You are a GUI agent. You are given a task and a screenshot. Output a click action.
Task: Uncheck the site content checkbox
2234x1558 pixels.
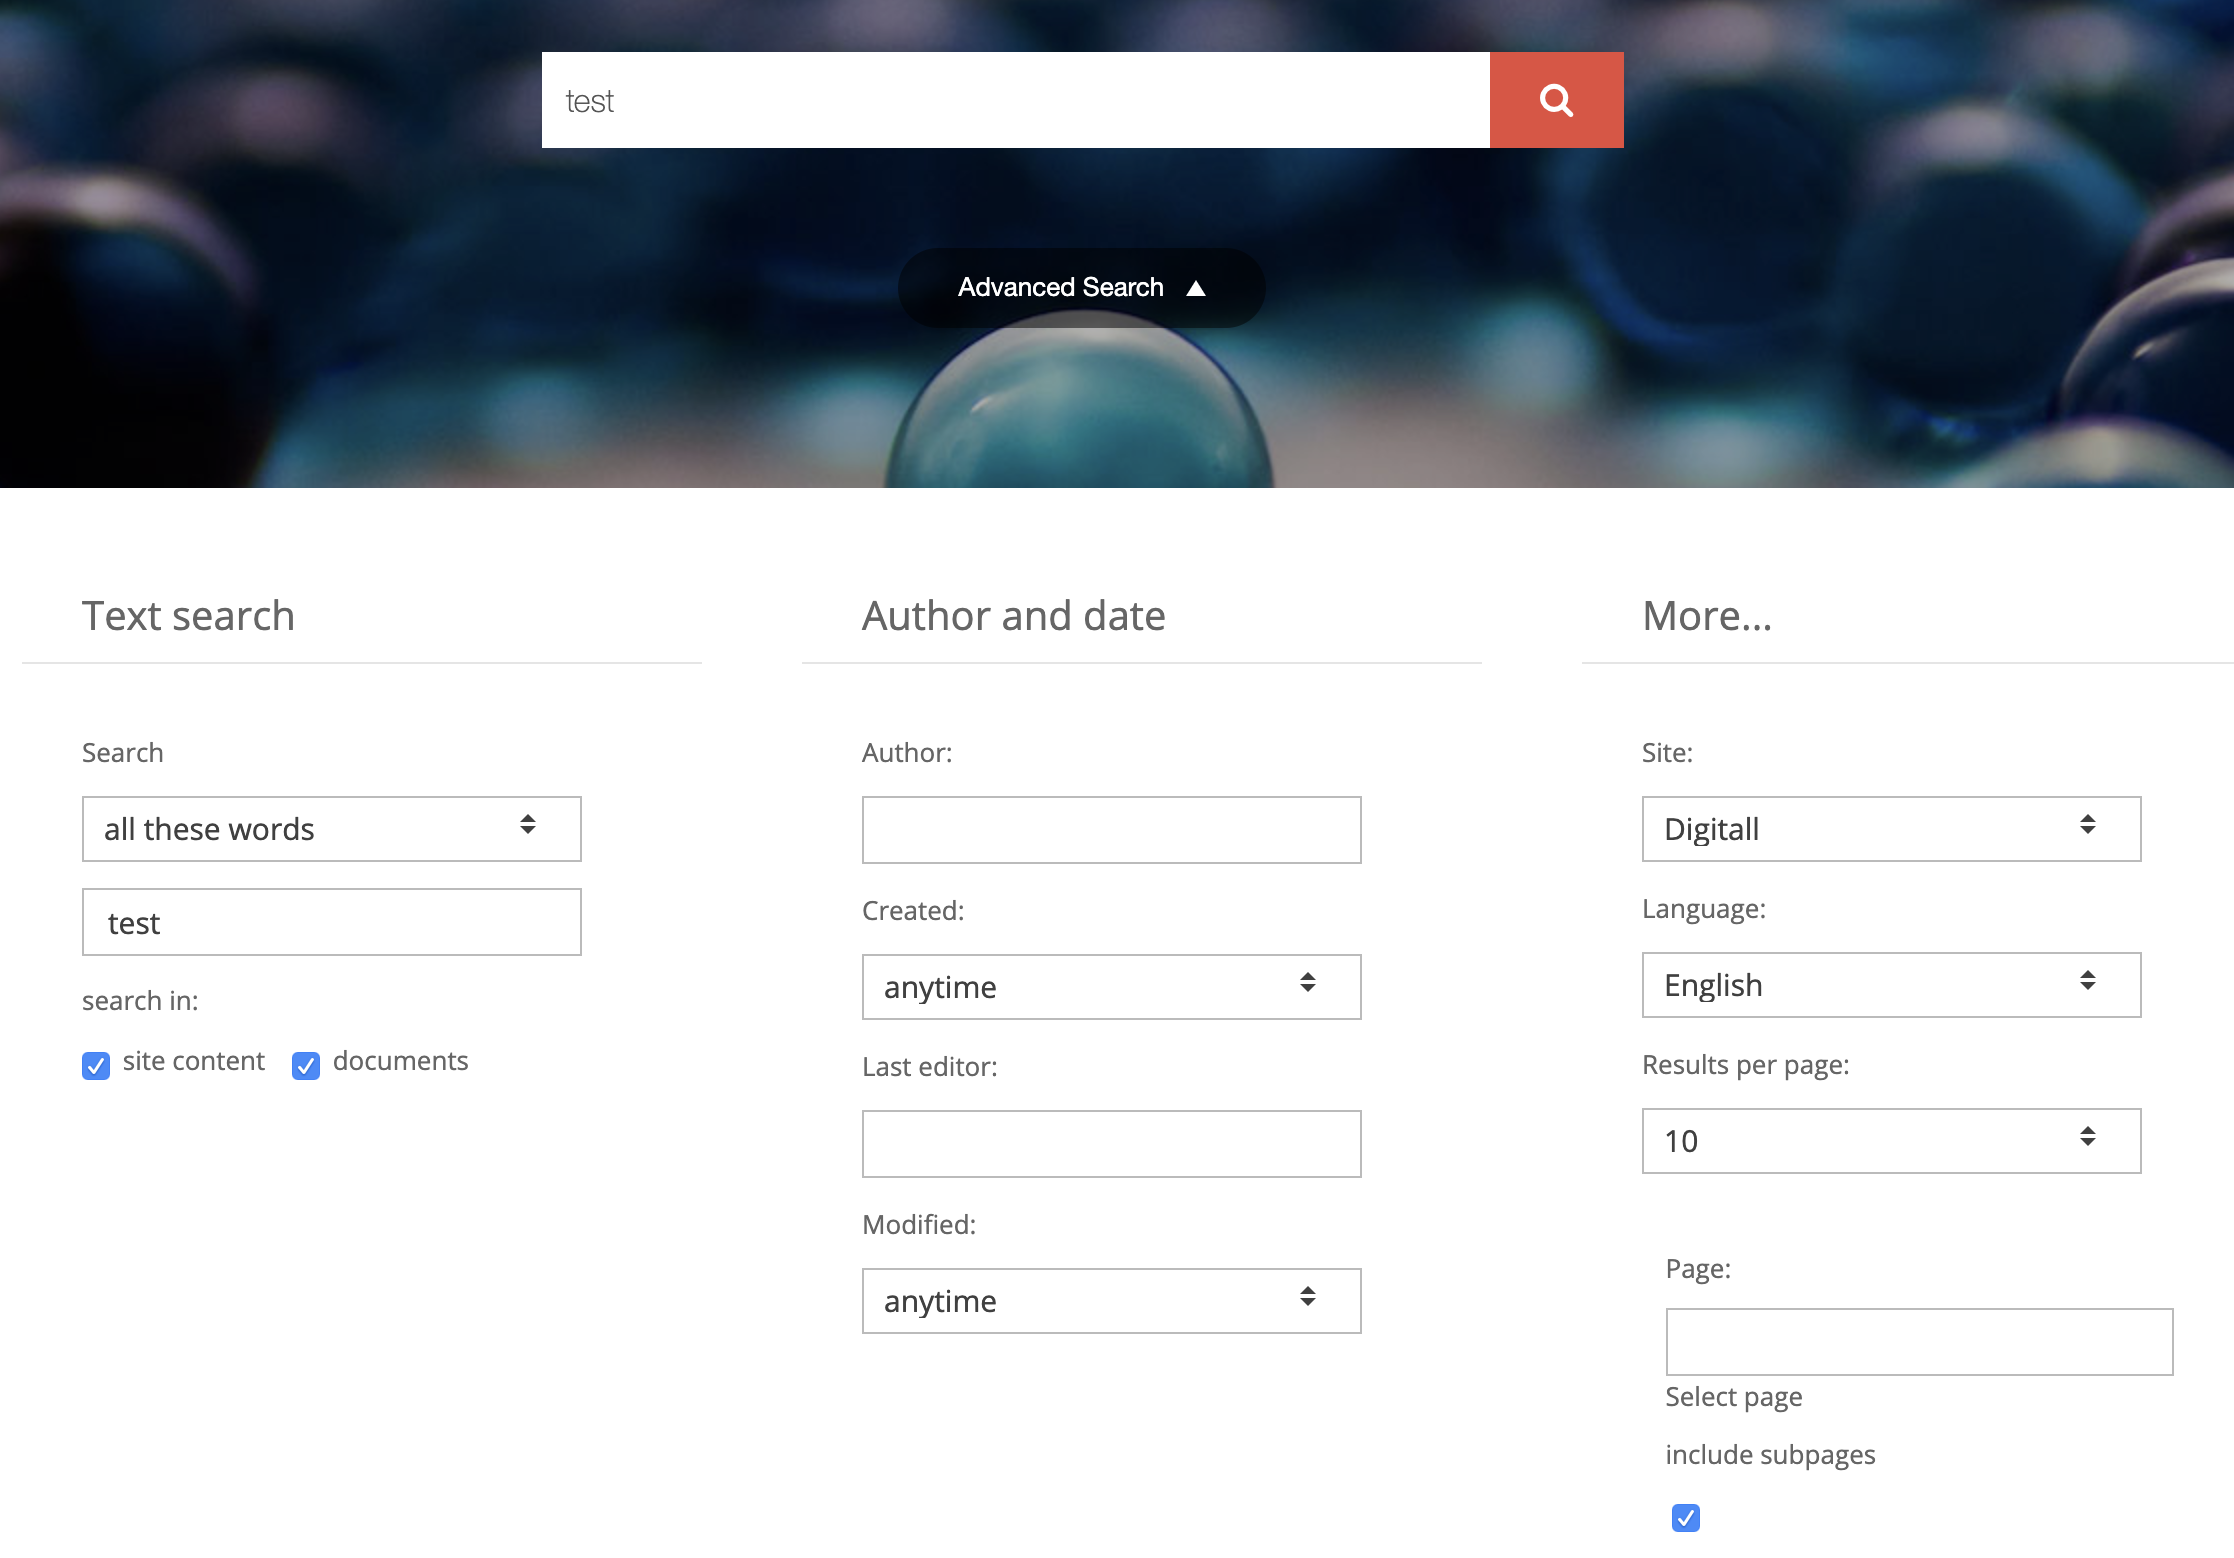(96, 1066)
